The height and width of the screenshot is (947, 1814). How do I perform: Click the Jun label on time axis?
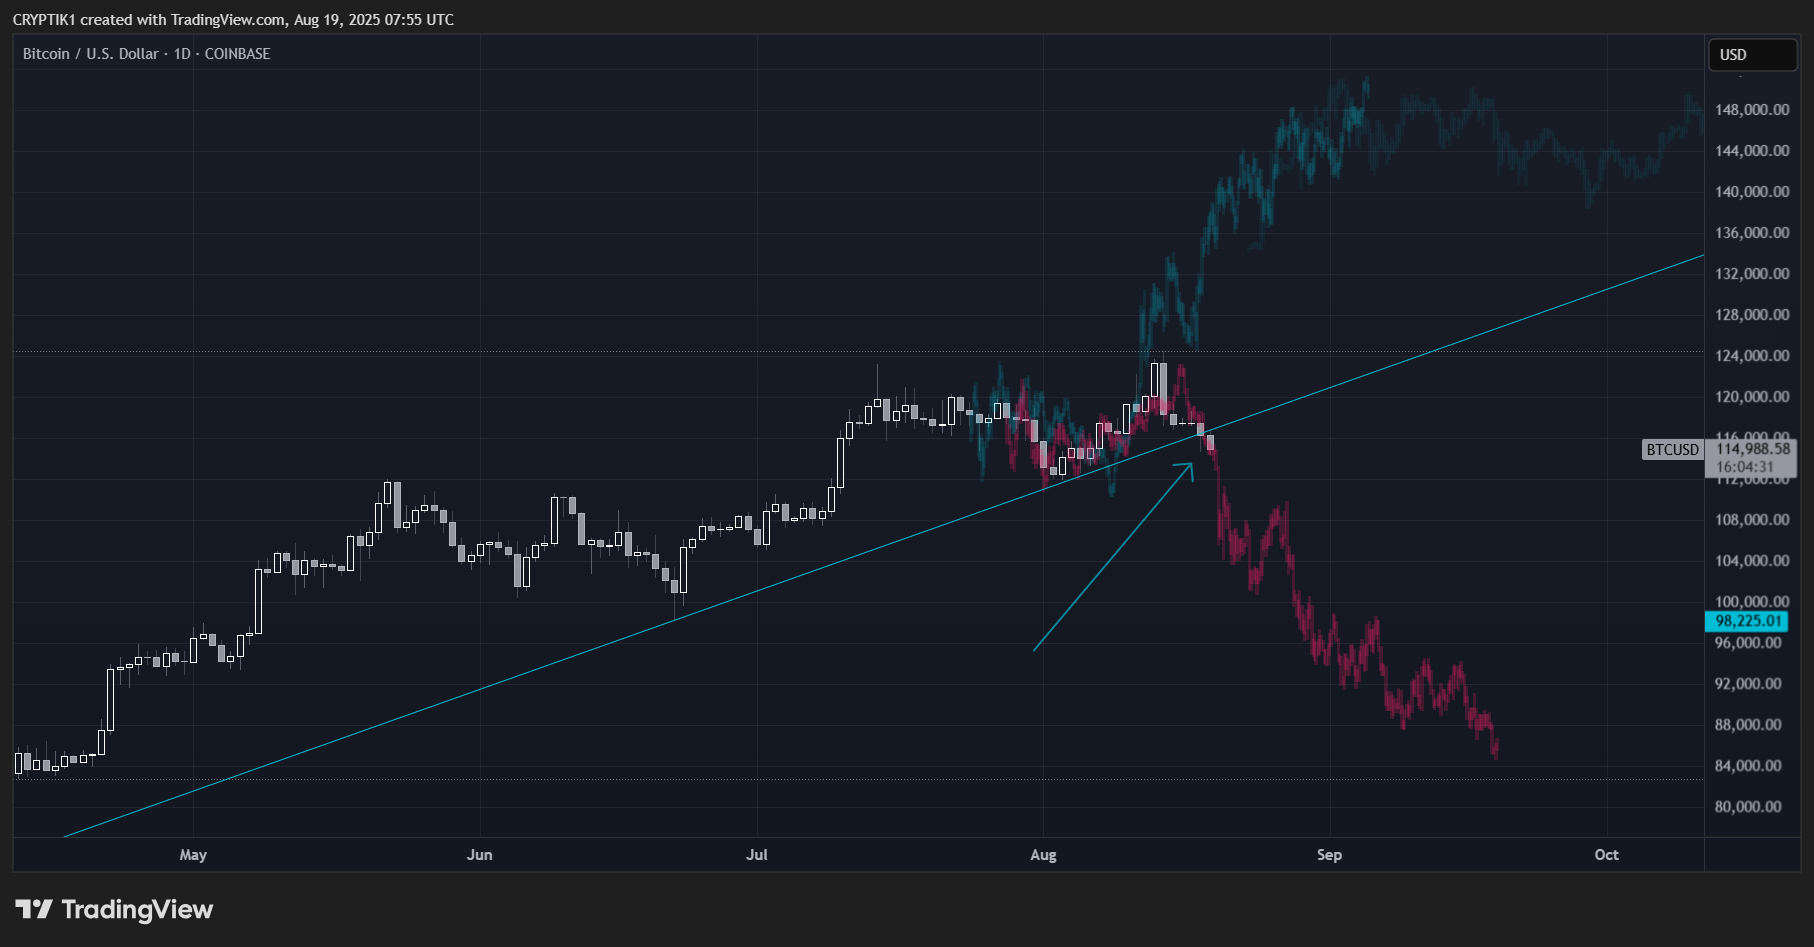(480, 855)
